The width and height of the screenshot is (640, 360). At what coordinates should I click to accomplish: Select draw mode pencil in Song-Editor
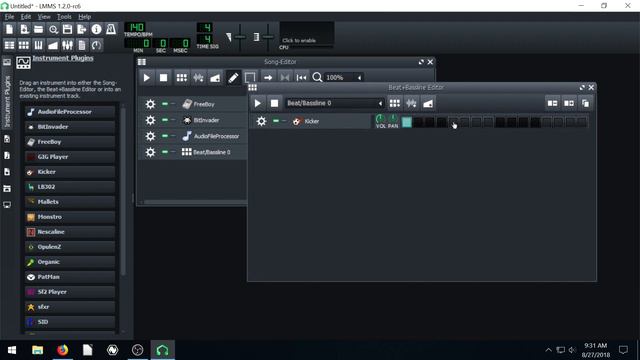(233, 78)
